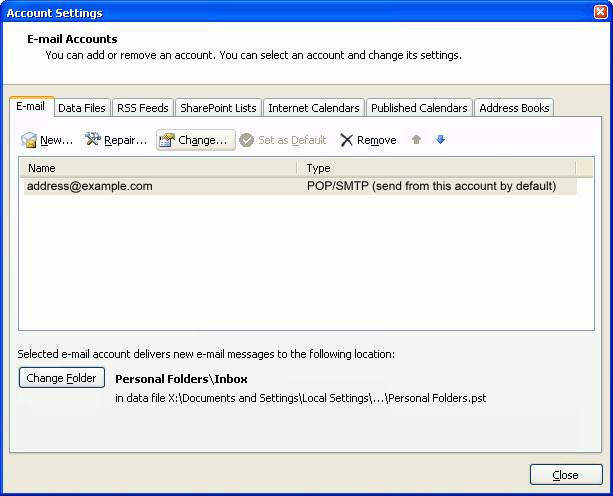Switch to the Data Files tab
Viewport: 613px width, 496px height.
(82, 108)
